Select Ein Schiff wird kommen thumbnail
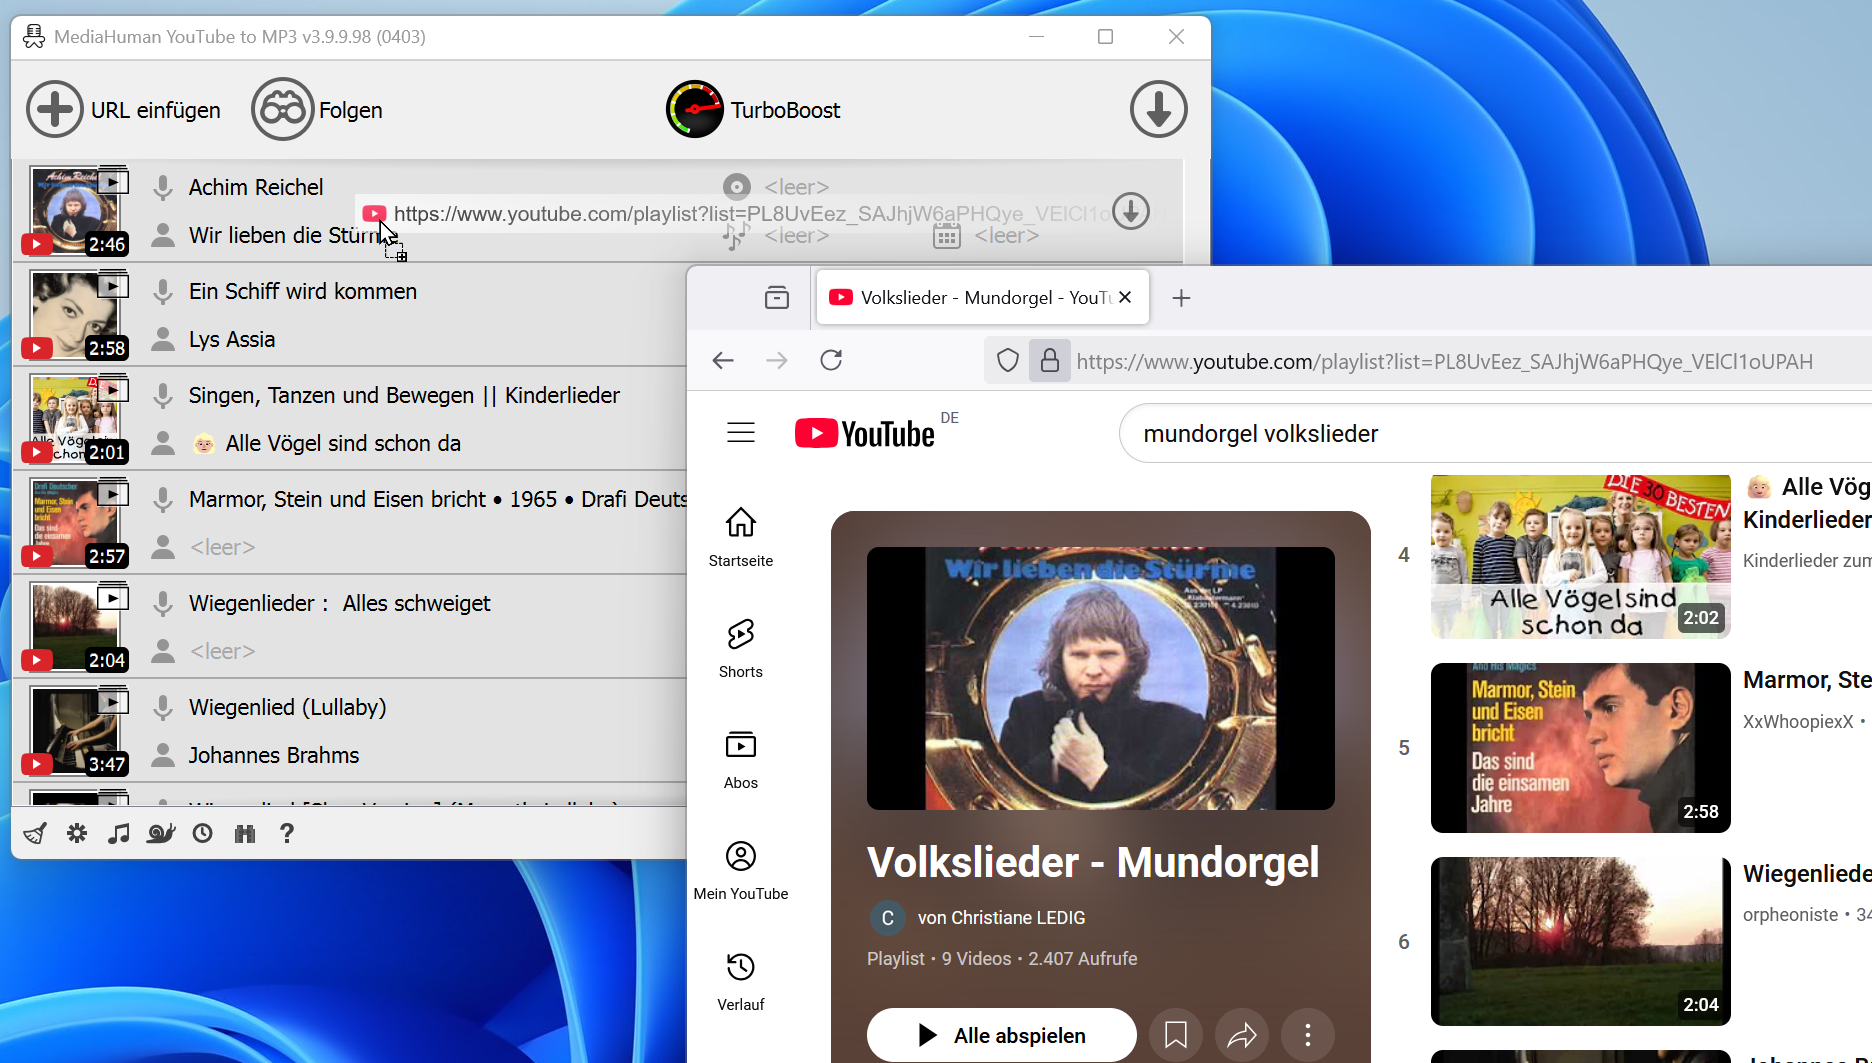Screen dimensions: 1872x1063 tap(74, 314)
